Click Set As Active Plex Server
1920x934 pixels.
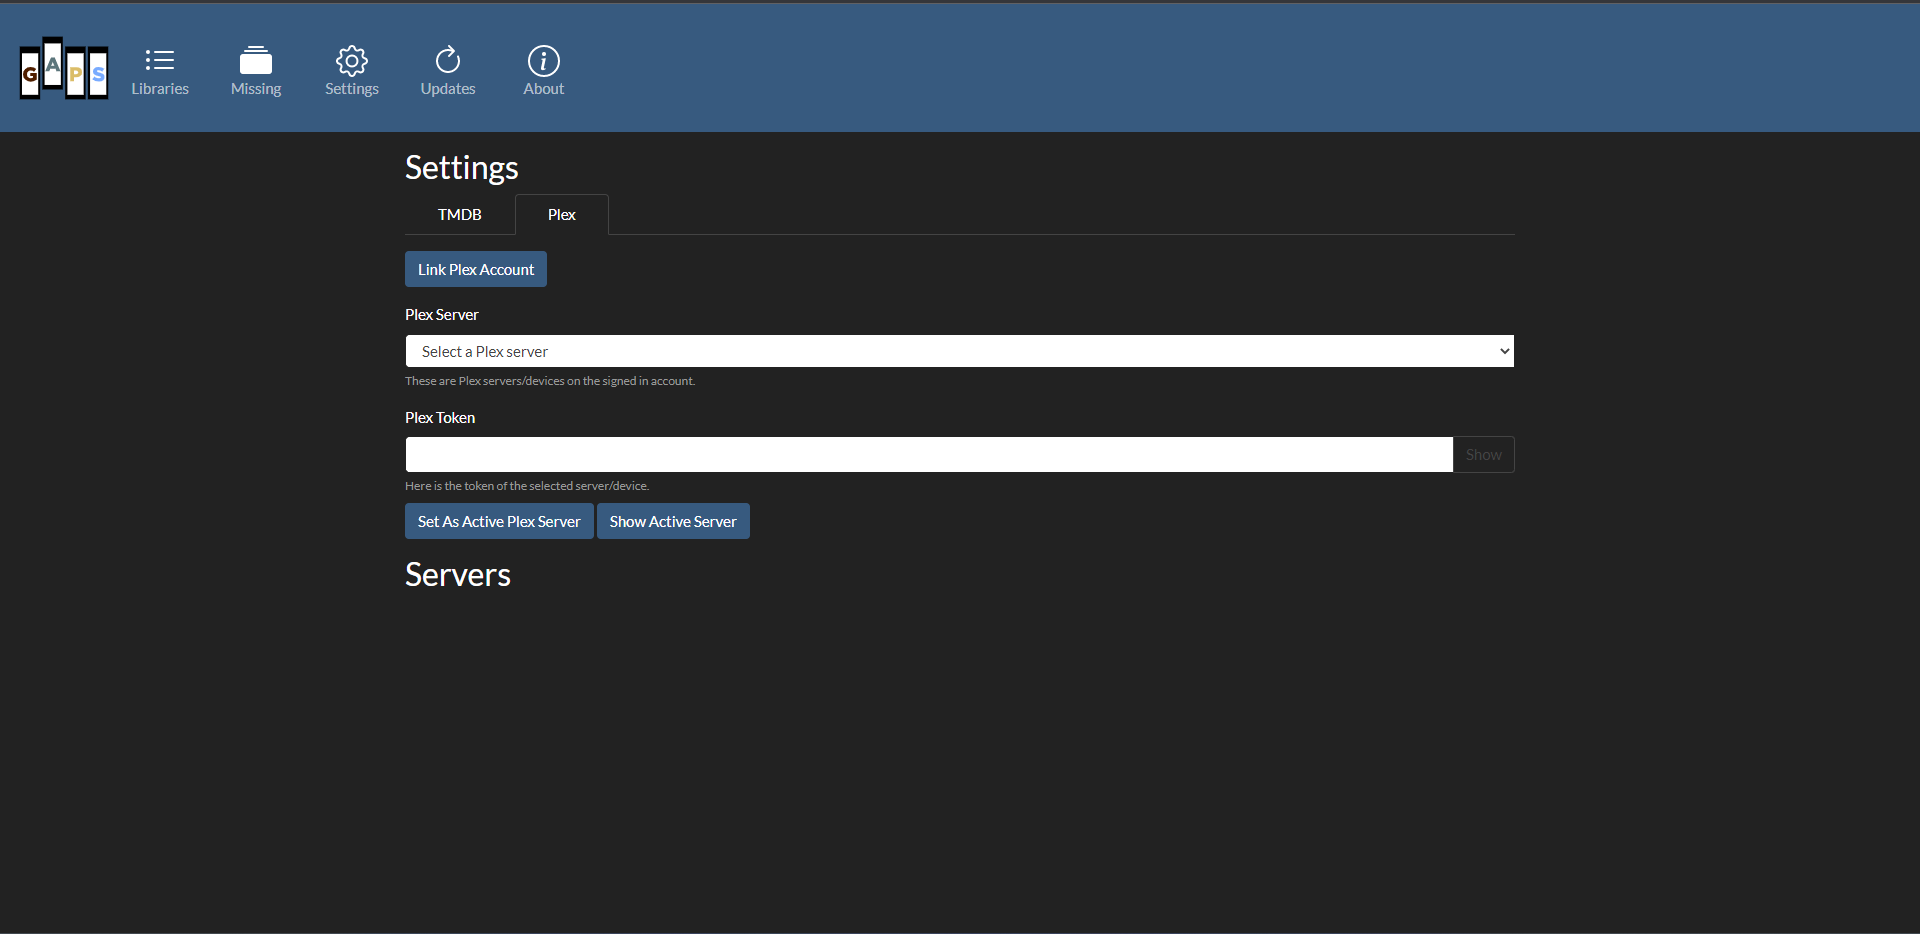tap(498, 520)
